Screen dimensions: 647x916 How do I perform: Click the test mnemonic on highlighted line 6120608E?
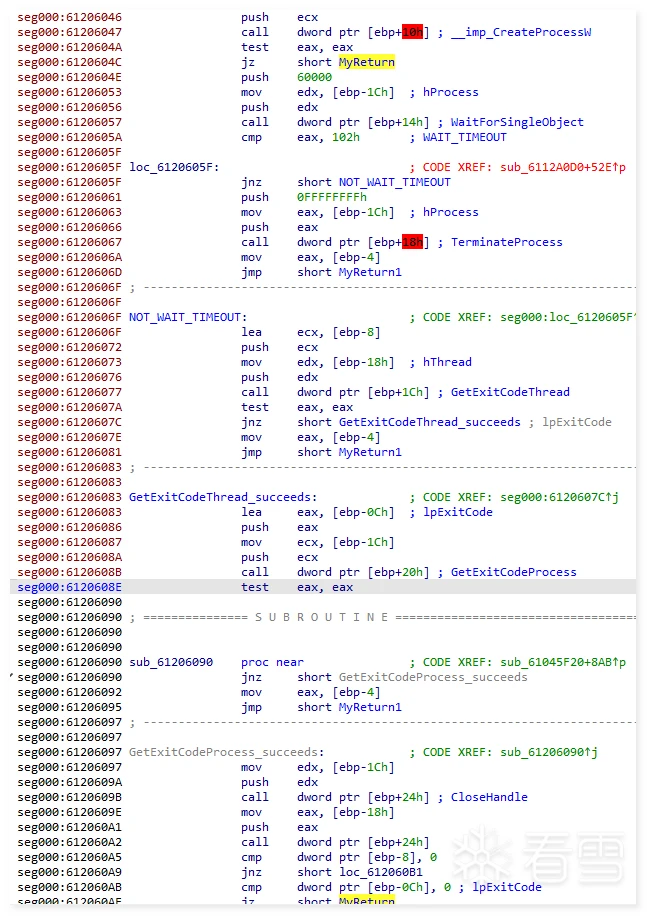[x=255, y=587]
